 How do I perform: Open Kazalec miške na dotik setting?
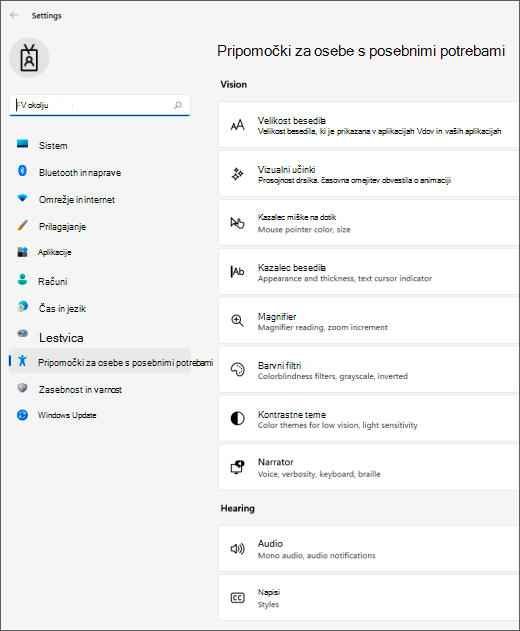pyautogui.click(x=369, y=223)
